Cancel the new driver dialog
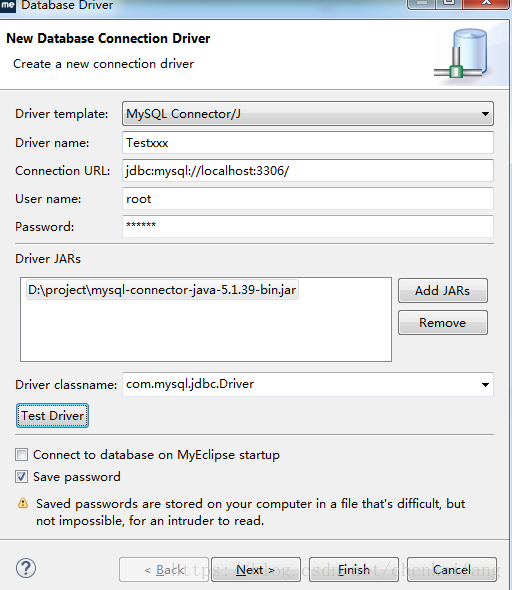 tap(452, 570)
